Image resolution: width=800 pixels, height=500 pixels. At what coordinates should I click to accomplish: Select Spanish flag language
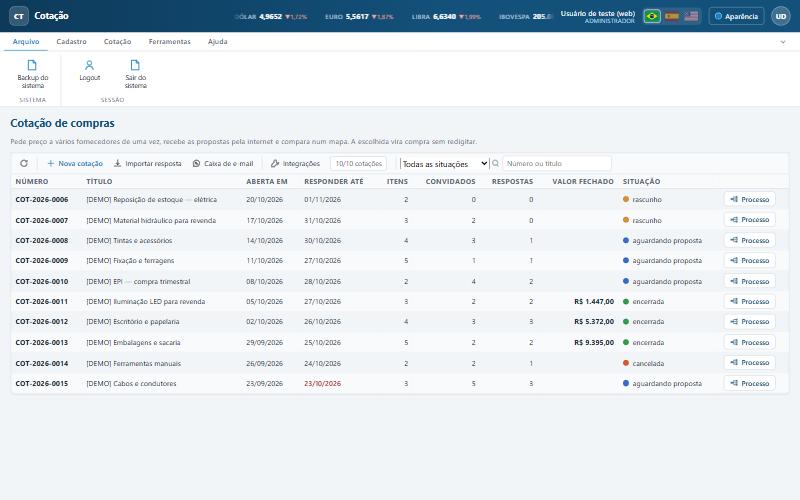point(671,16)
